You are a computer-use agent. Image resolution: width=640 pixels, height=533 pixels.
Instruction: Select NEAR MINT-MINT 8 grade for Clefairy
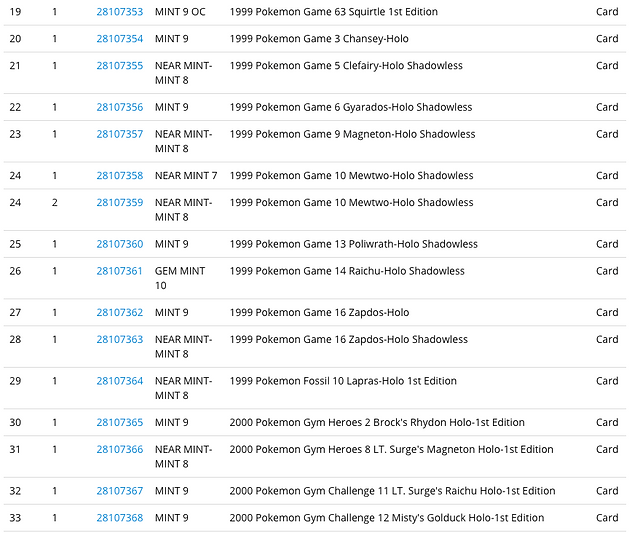point(183,73)
